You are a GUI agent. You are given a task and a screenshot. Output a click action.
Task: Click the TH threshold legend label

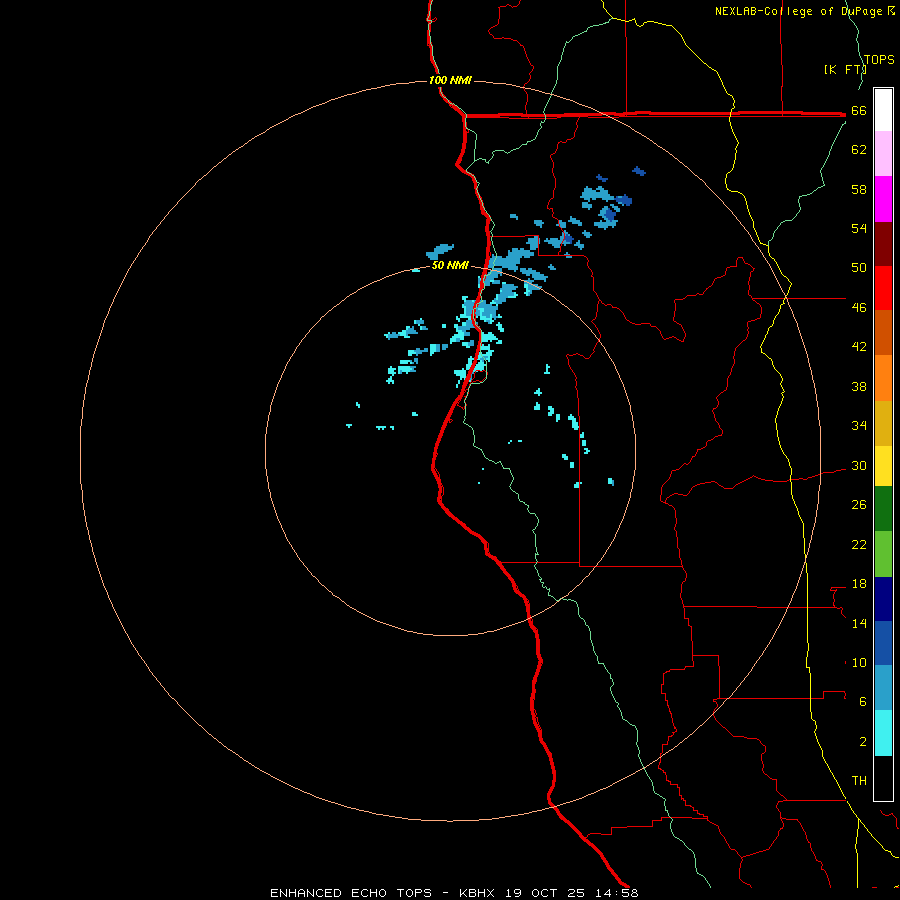pos(859,780)
